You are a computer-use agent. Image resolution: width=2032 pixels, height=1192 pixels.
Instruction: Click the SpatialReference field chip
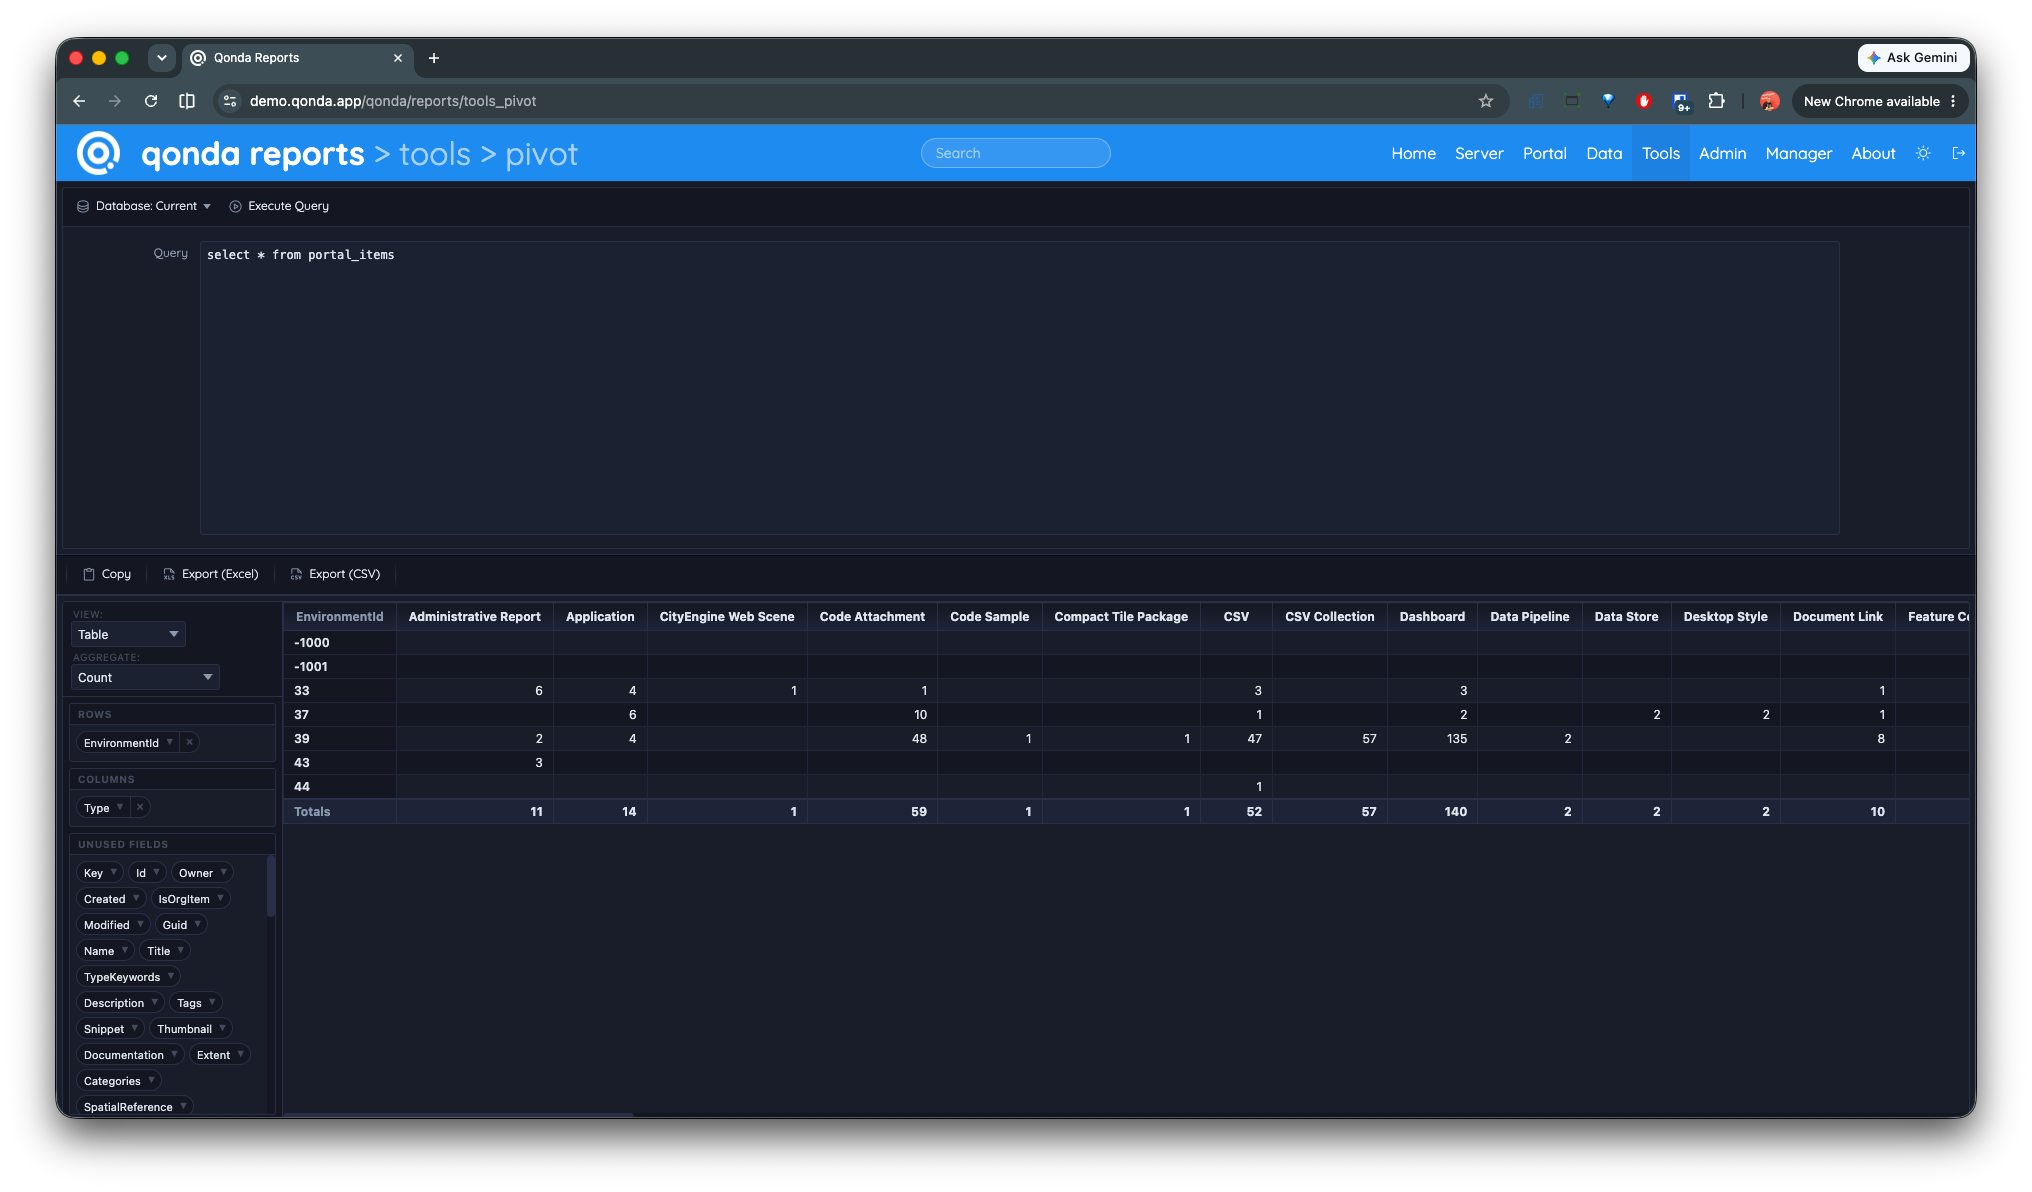coord(134,1106)
